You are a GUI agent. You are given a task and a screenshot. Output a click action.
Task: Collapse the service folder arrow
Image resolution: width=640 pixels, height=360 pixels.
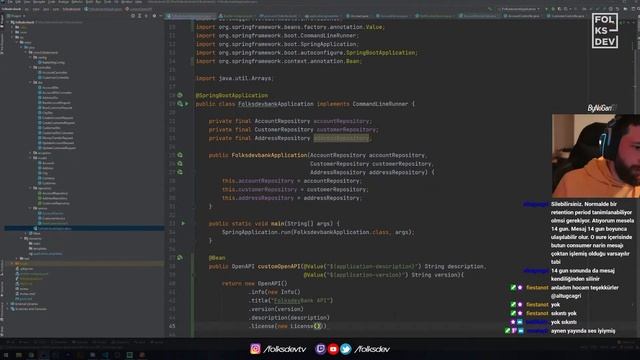tap(31, 208)
